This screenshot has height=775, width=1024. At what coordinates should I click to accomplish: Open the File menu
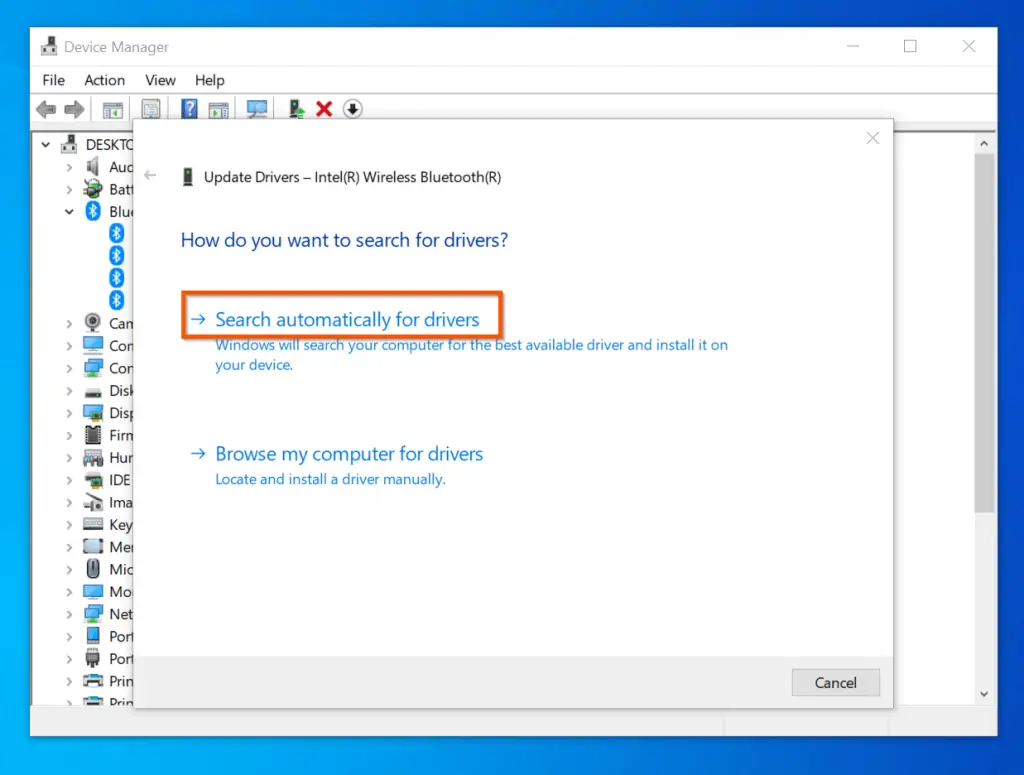53,80
